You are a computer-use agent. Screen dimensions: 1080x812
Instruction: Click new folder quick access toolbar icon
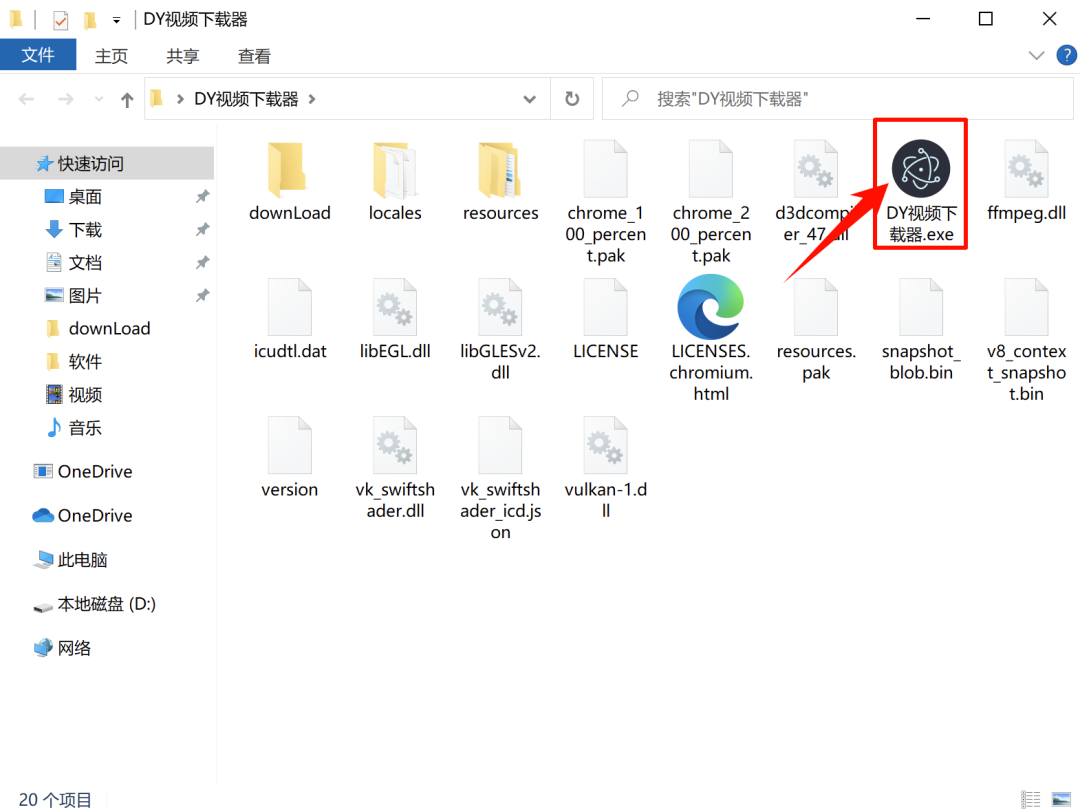coord(90,20)
